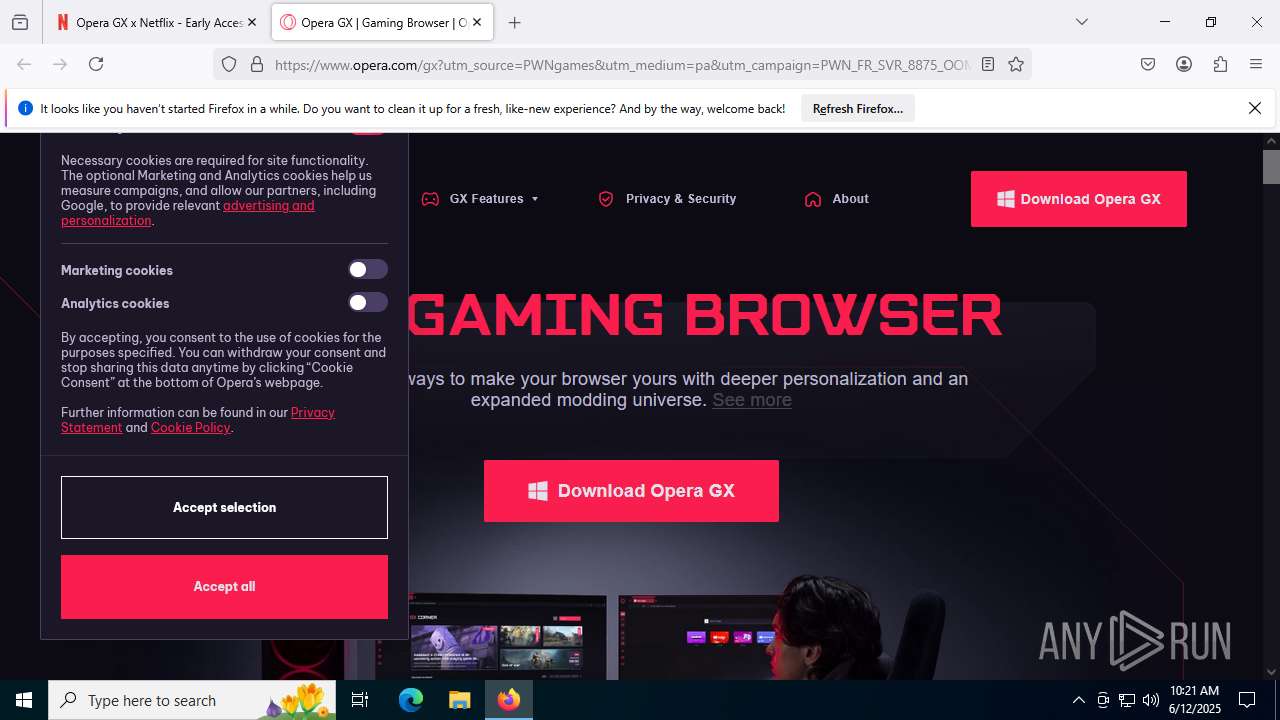Open the extensions puzzle icon
Image resolution: width=1280 pixels, height=720 pixels.
[1220, 64]
